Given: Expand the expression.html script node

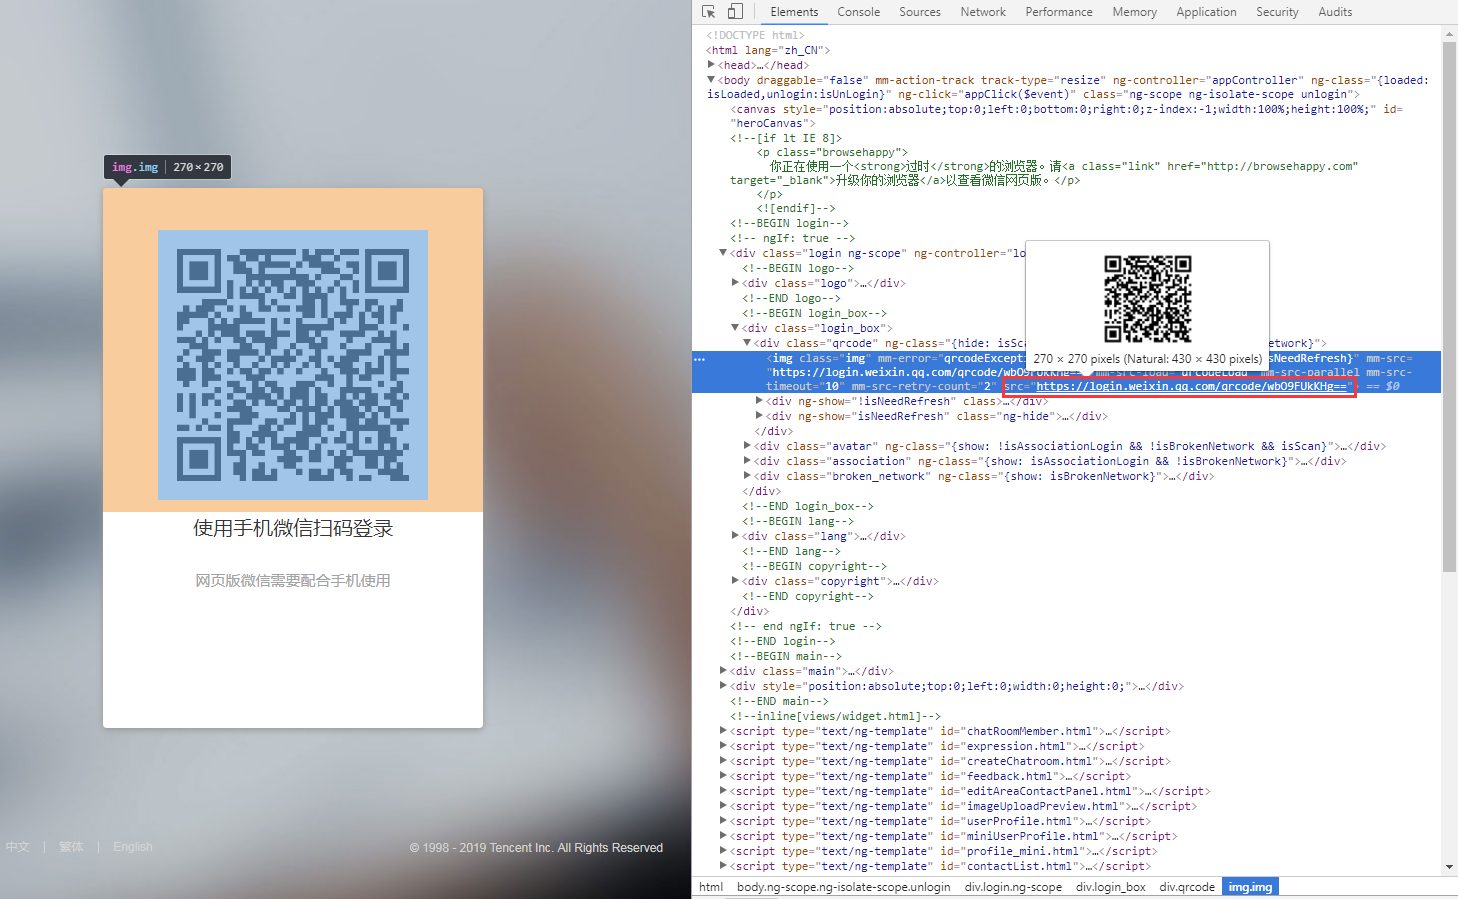Looking at the screenshot, I should [x=723, y=746].
